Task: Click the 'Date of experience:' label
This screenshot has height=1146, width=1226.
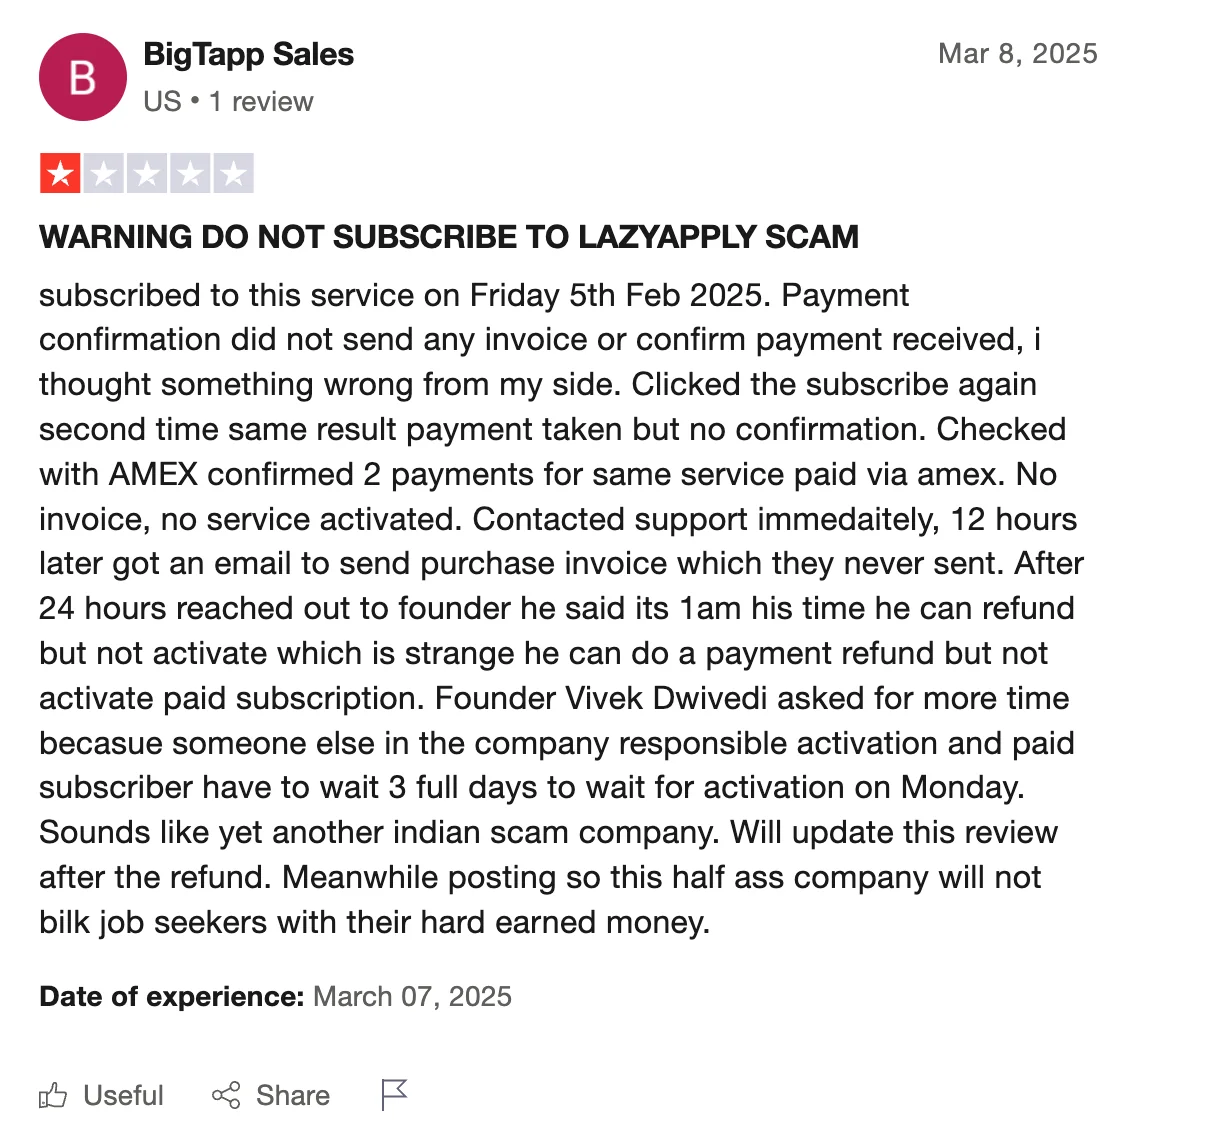Action: pyautogui.click(x=171, y=997)
